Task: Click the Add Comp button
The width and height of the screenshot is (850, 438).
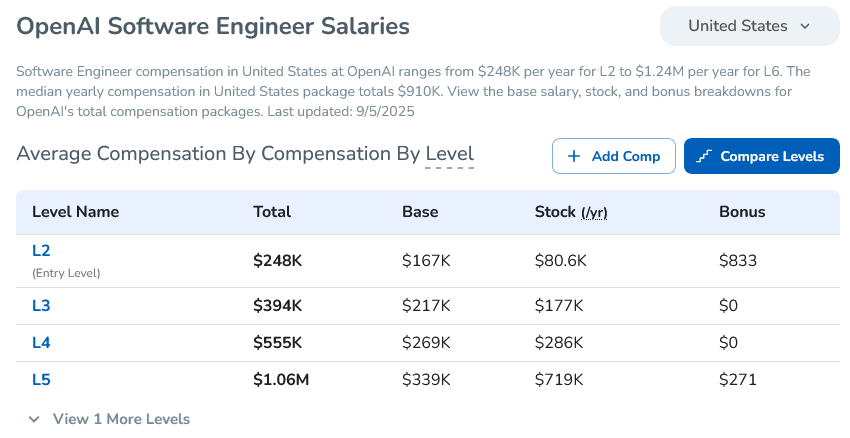Action: [613, 156]
